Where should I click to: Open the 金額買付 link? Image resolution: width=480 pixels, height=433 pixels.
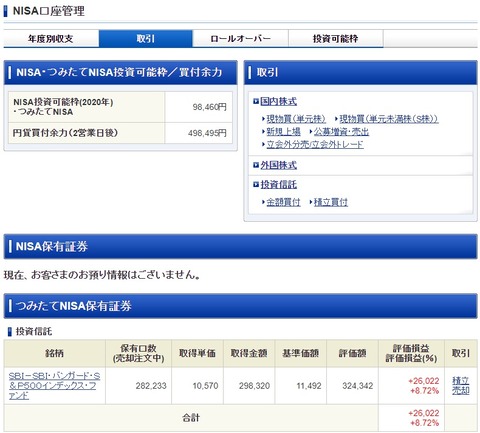283,202
